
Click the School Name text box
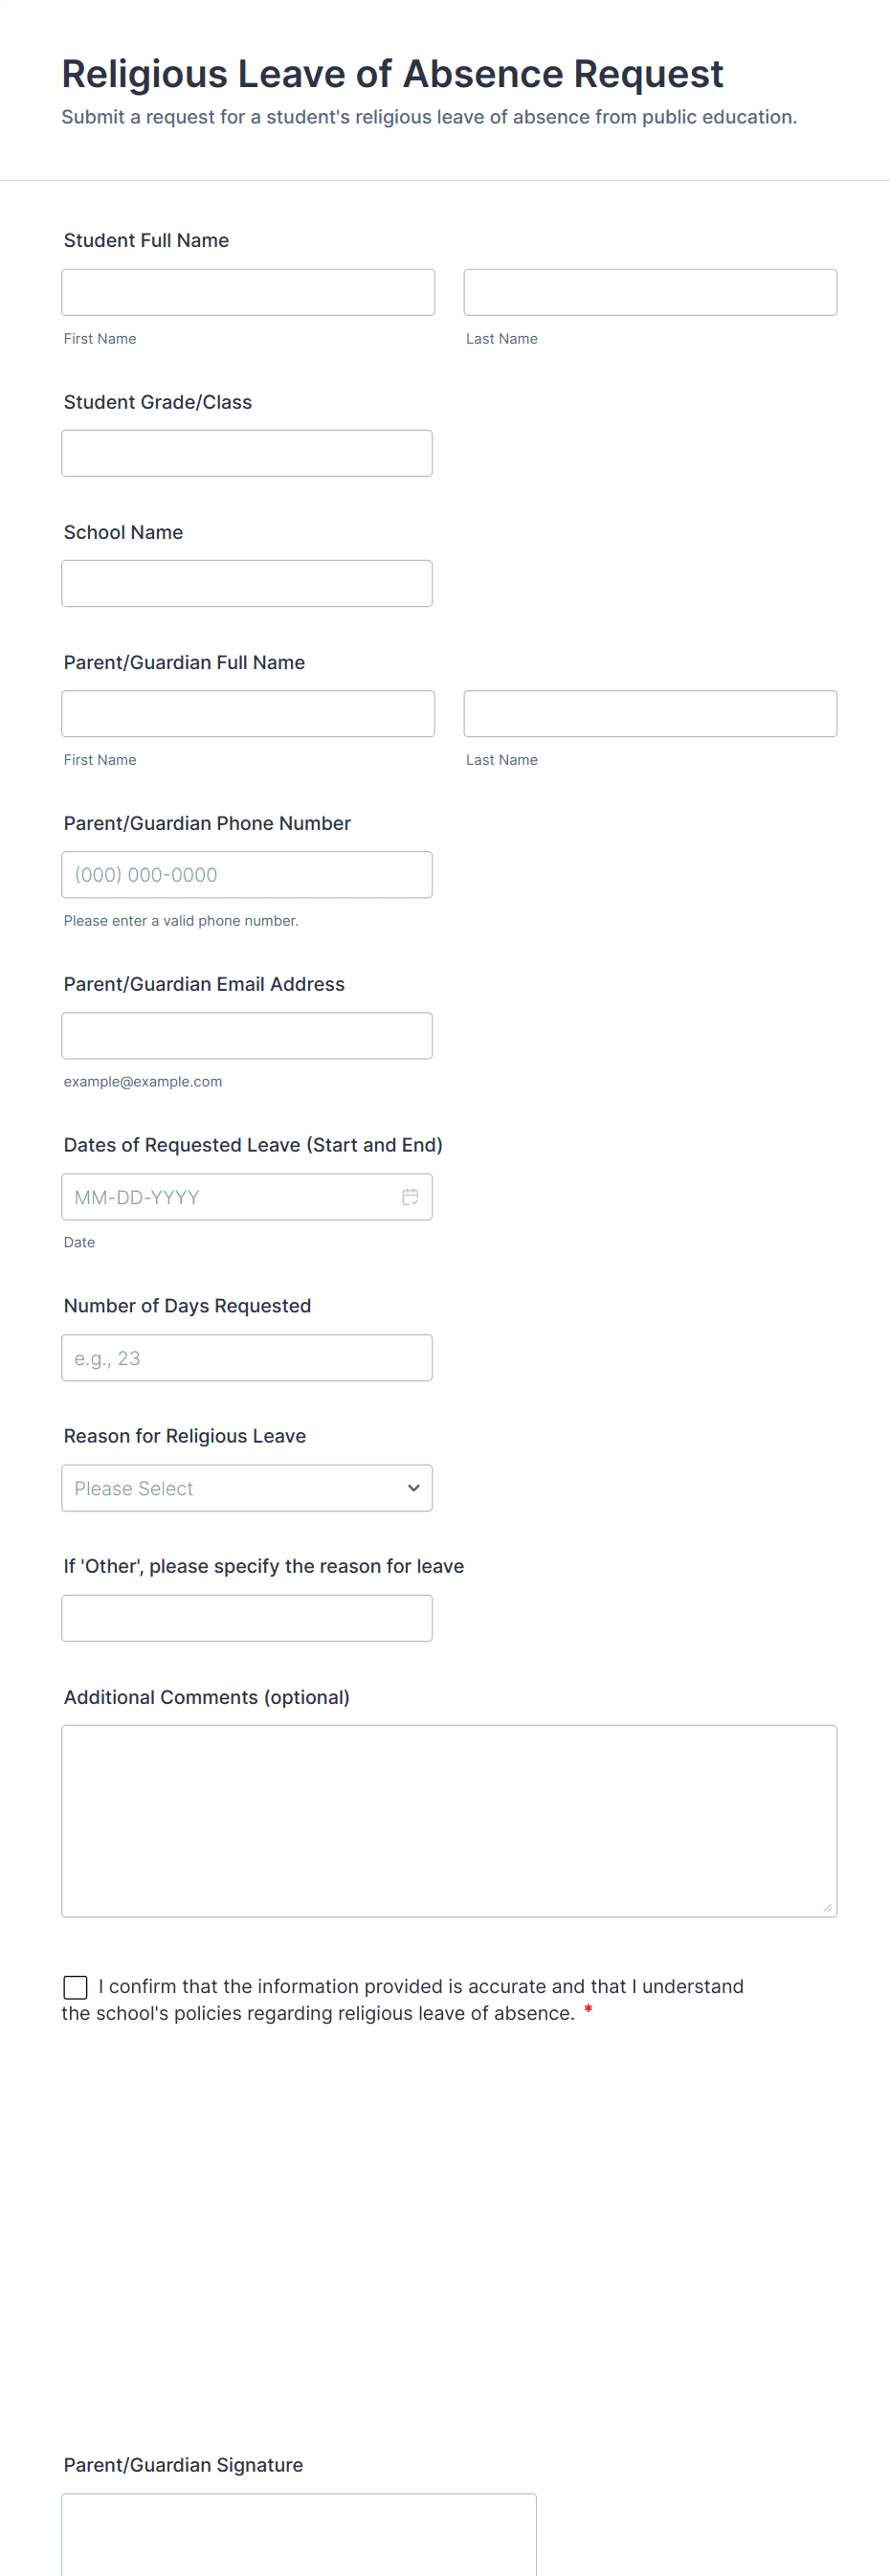[246, 583]
